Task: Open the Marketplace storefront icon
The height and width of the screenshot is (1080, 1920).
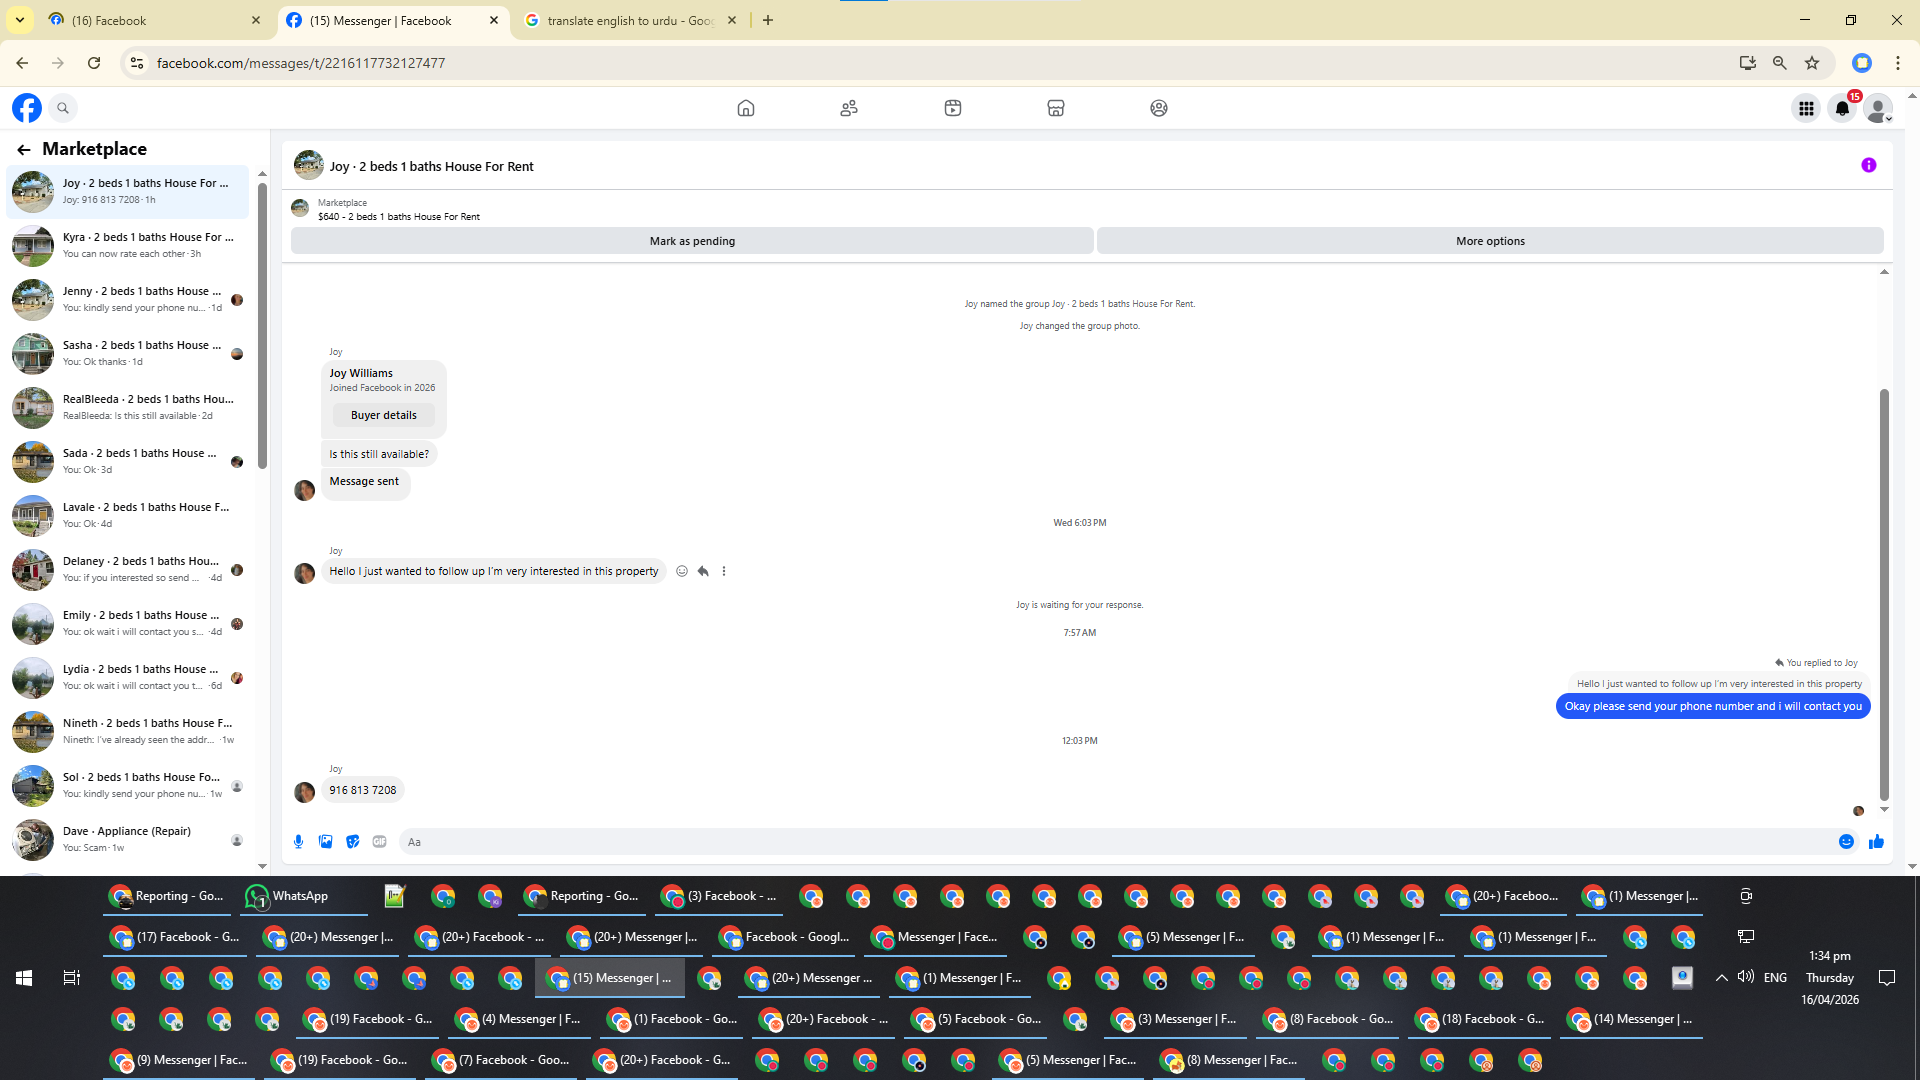Action: click(1056, 108)
